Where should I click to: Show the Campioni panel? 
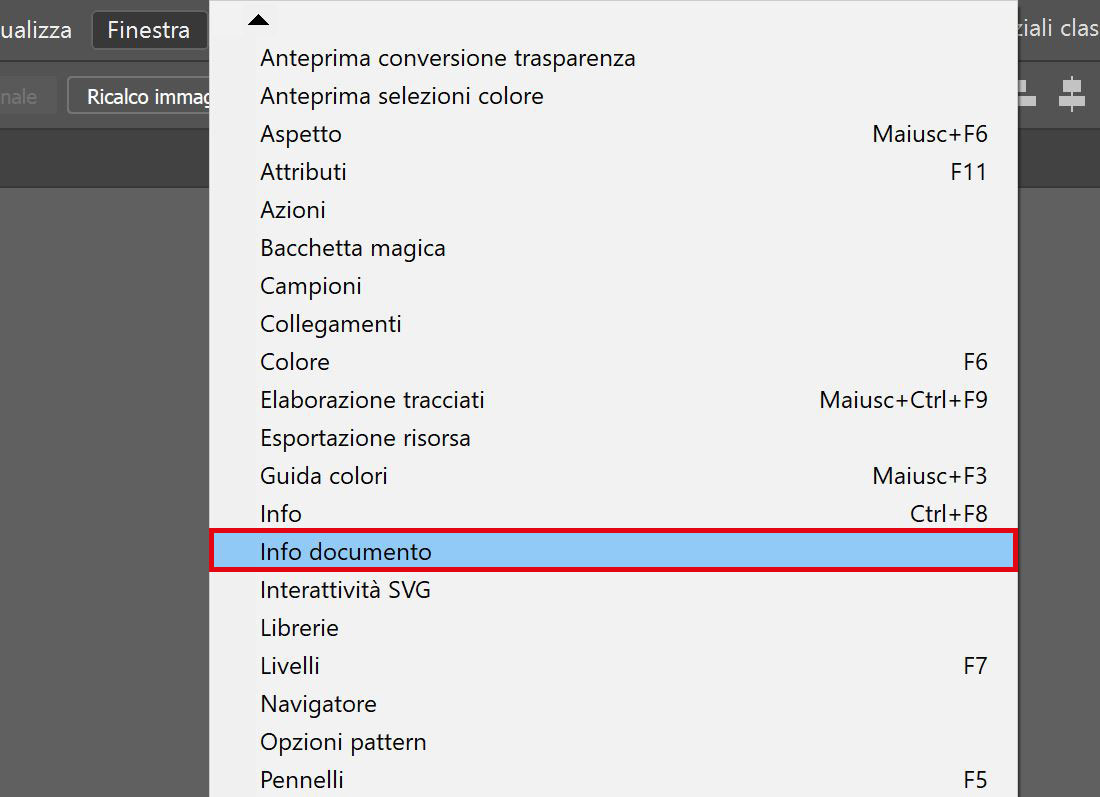coord(310,286)
